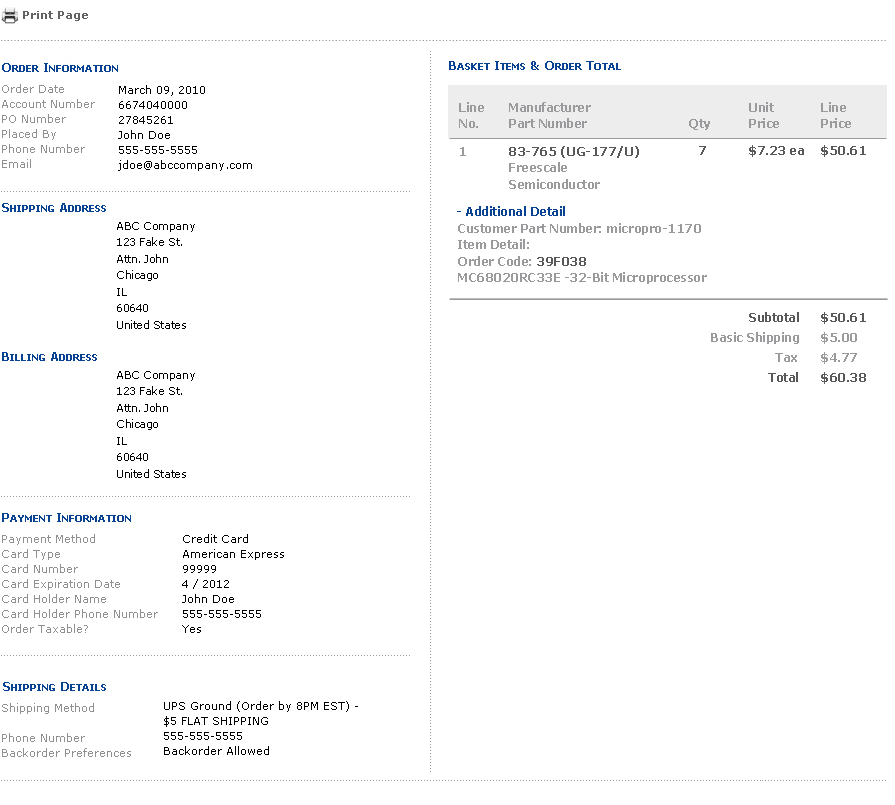Click the Qty column header

tap(699, 124)
